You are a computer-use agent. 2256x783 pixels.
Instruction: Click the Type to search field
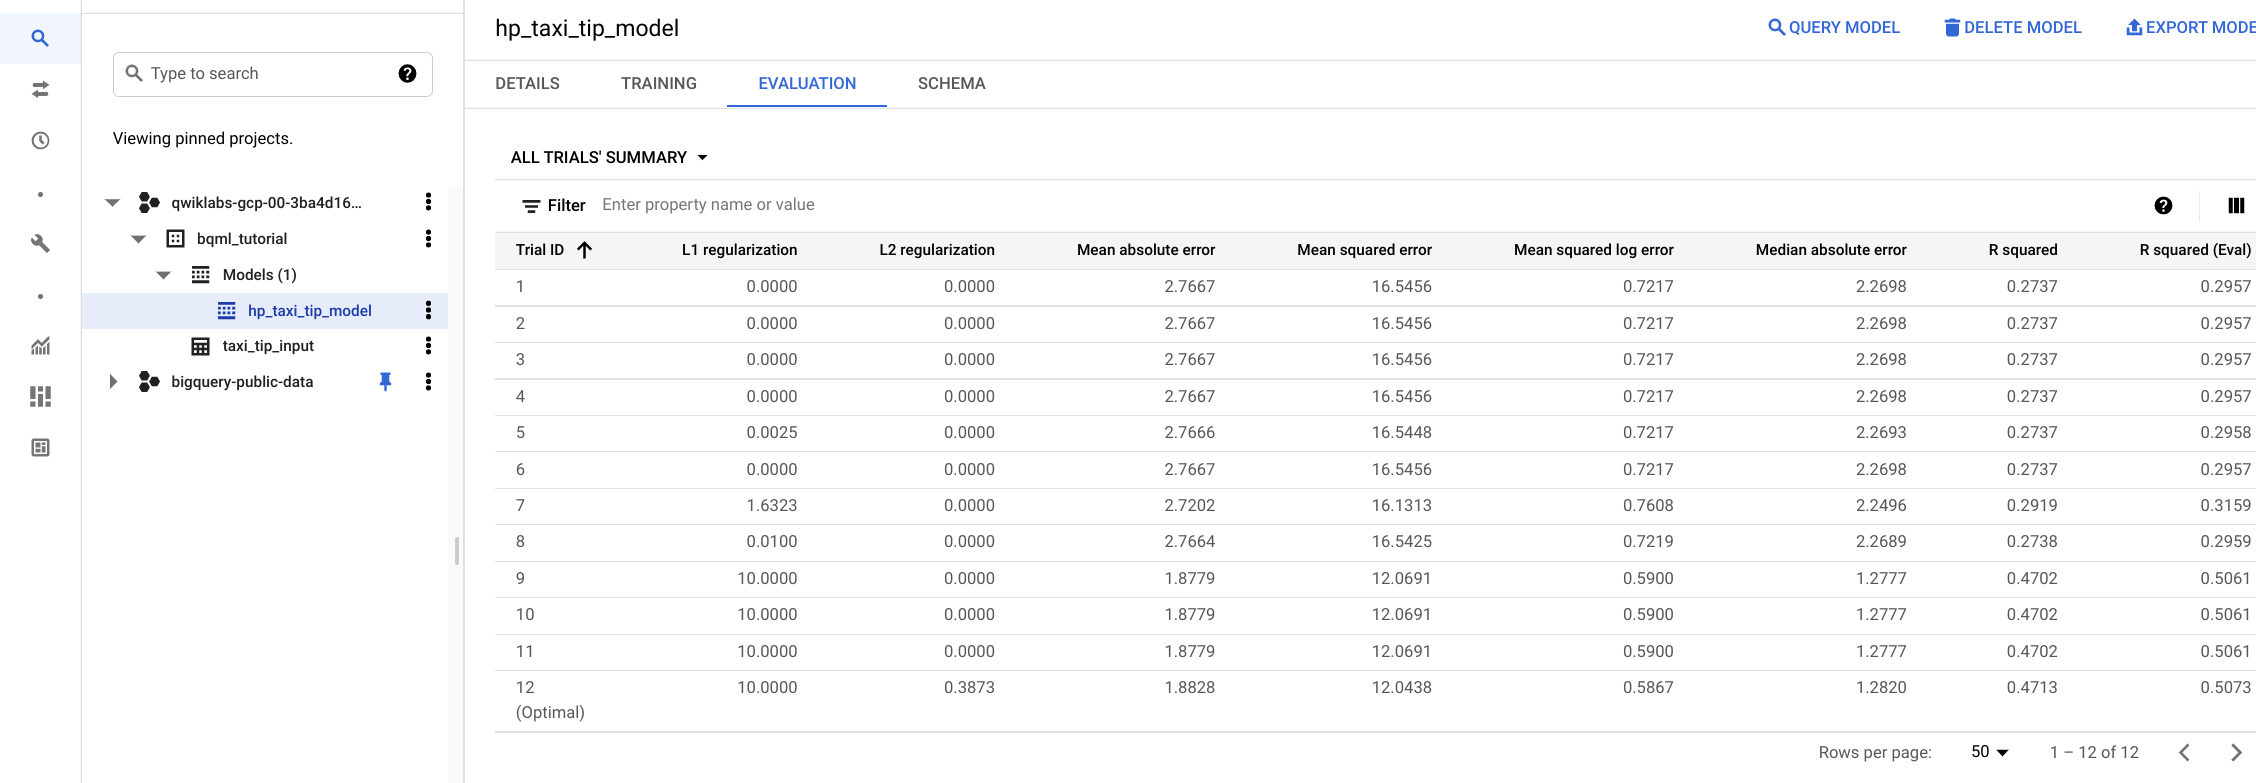pyautogui.click(x=272, y=74)
